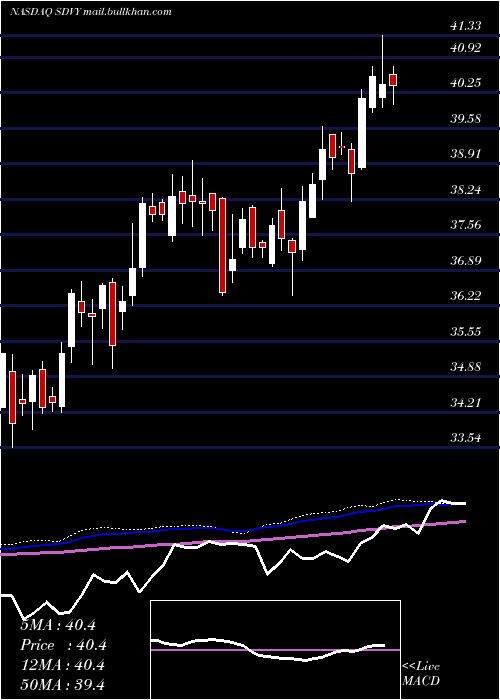
Task: Click inside the MACD inset chart
Action: click(275, 650)
